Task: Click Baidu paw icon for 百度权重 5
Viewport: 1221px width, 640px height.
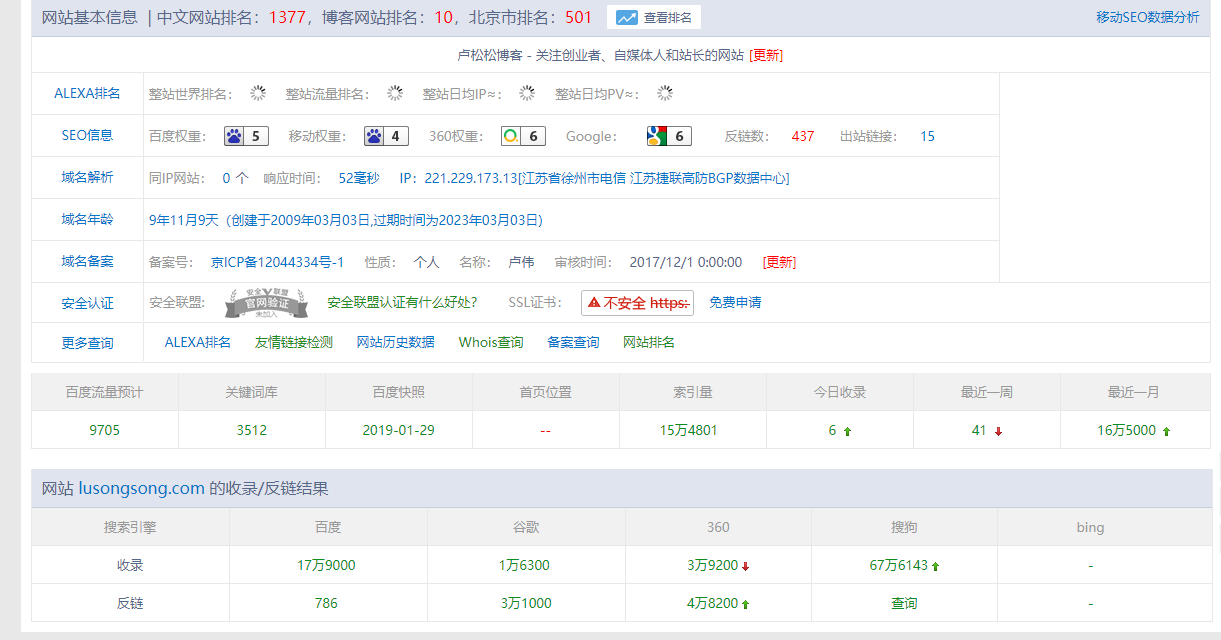Action: point(234,136)
